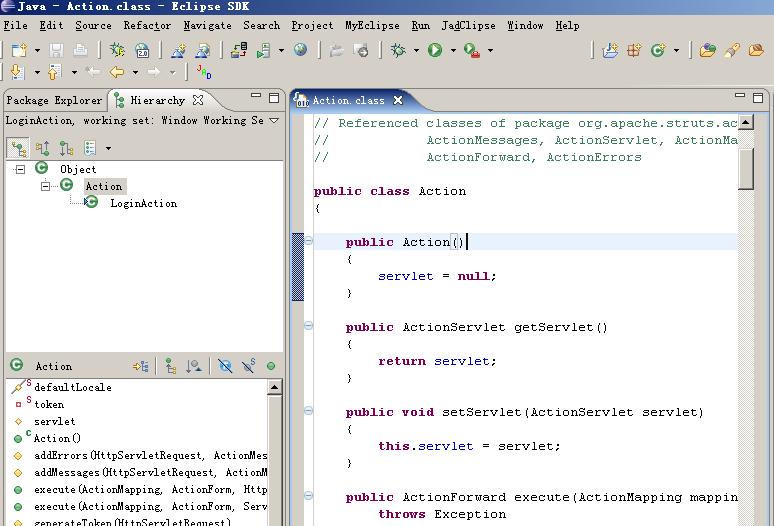Click the Previous Annotation up arrow icon

(x=54, y=72)
